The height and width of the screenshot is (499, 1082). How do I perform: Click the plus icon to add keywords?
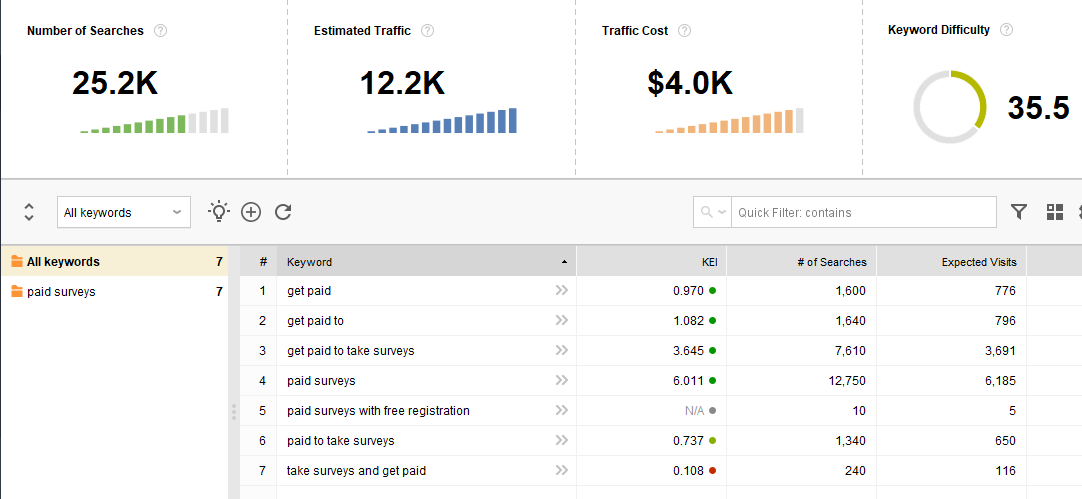[251, 212]
